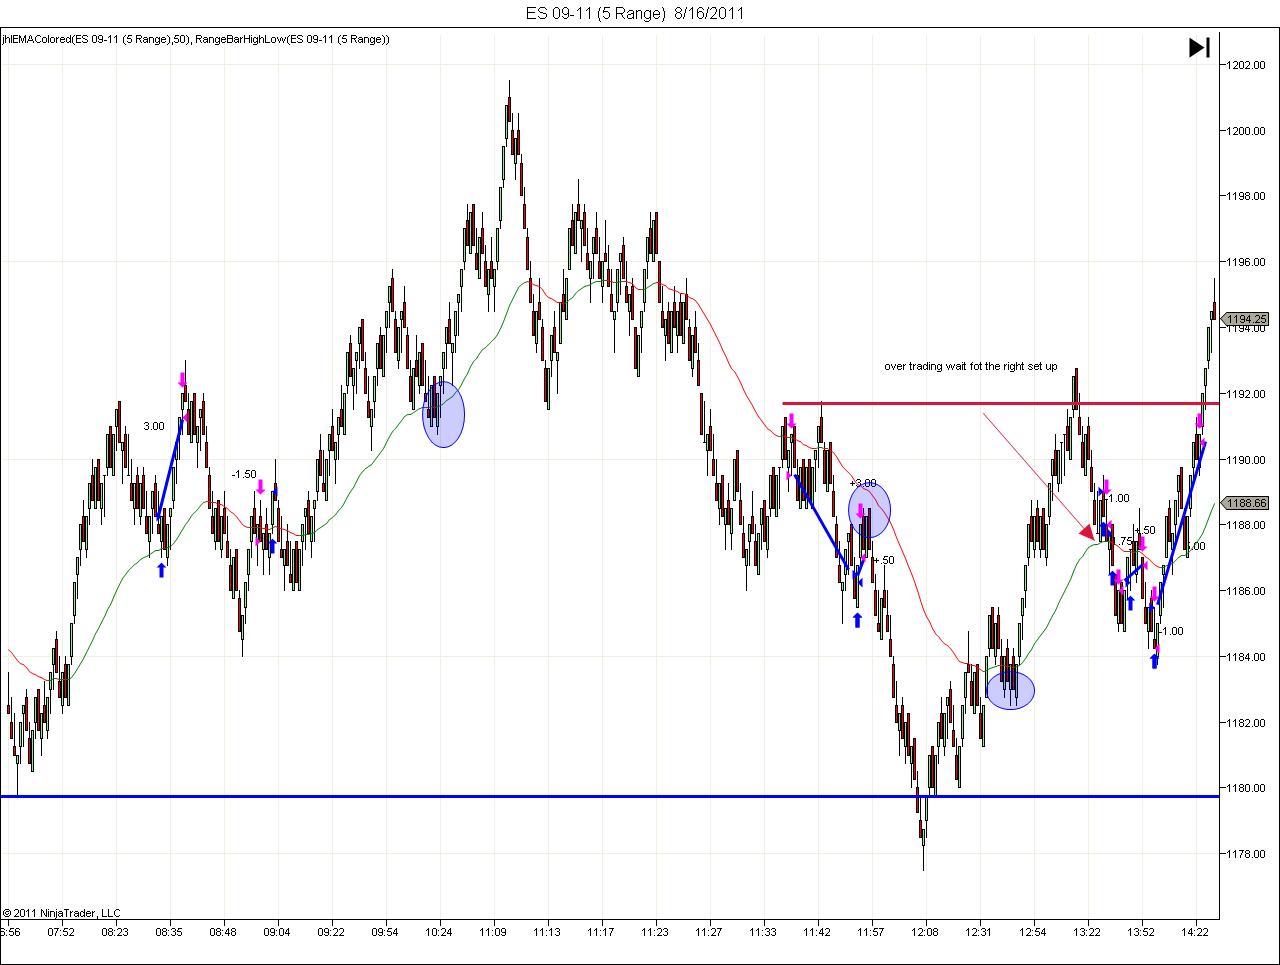Click the 1200.00 price axis label
This screenshot has height=965, width=1280.
pyautogui.click(x=1246, y=131)
